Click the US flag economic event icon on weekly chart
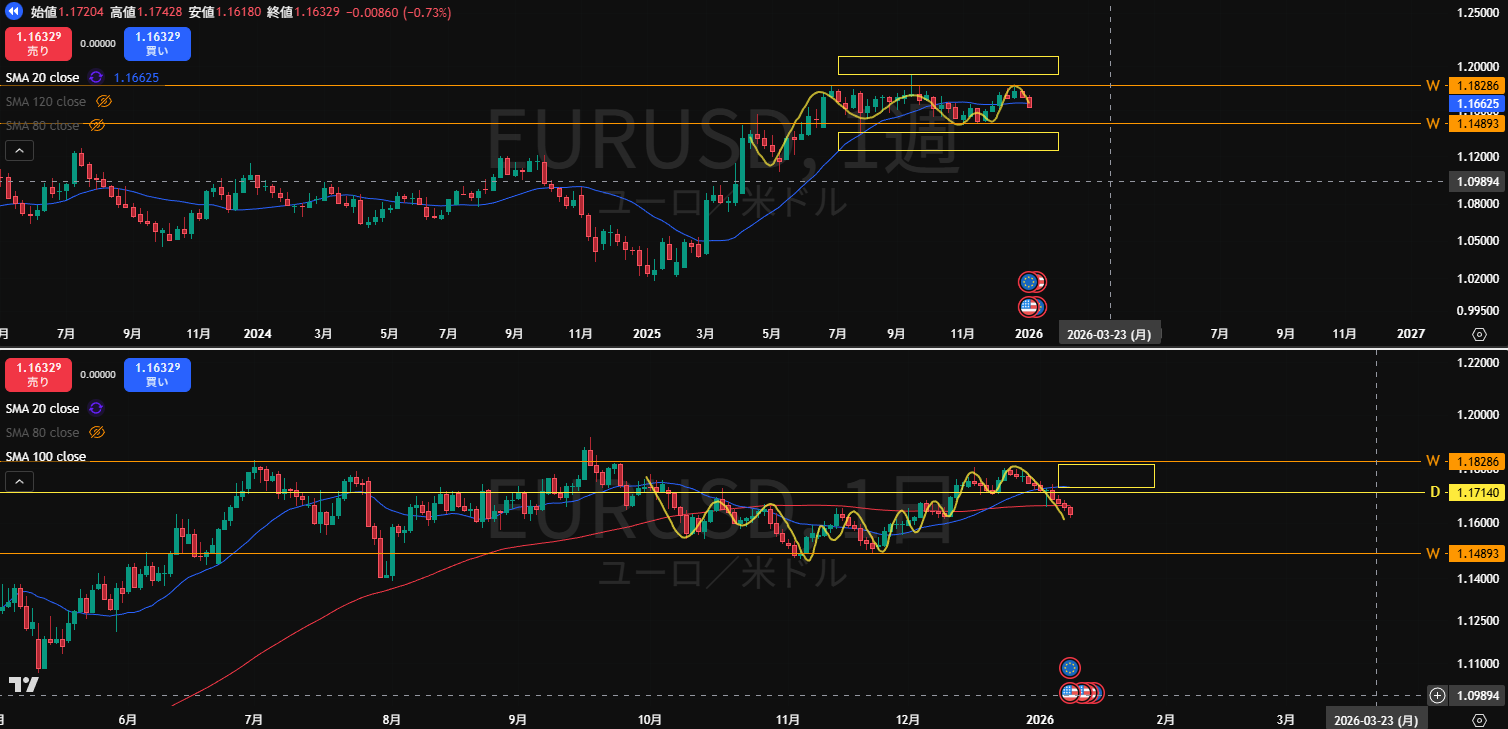The height and width of the screenshot is (729, 1508). (x=1029, y=307)
